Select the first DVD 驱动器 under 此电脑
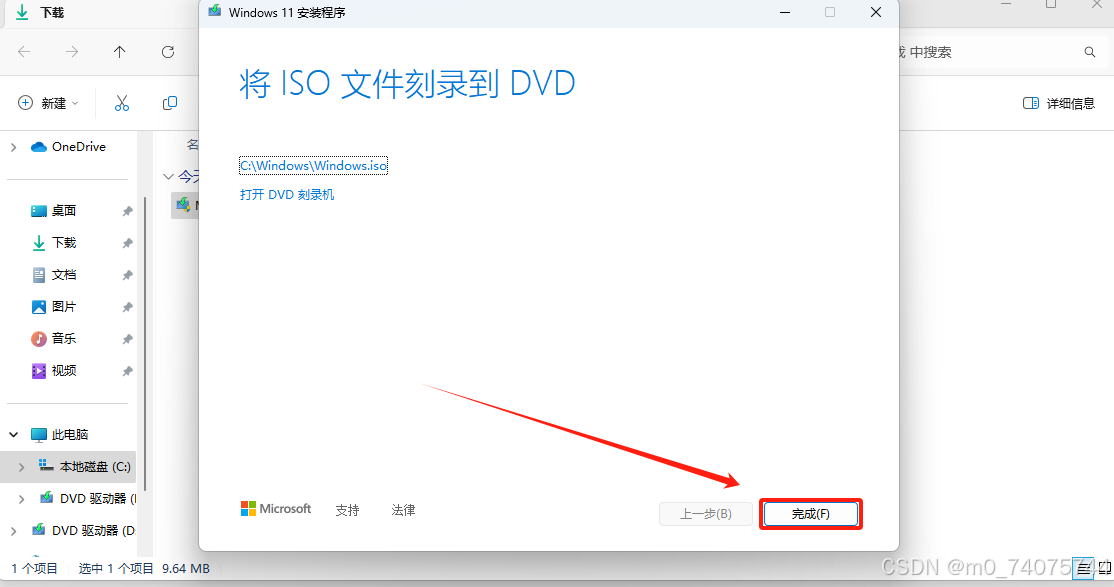The height and width of the screenshot is (587, 1114). 87,498
